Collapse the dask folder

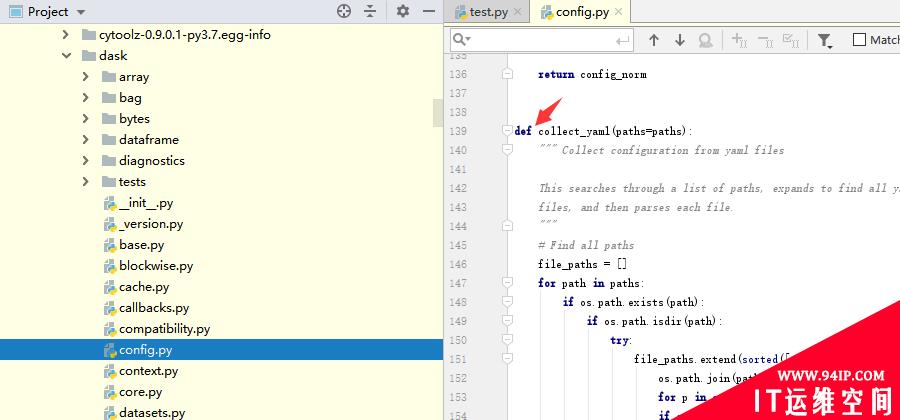tap(67, 56)
